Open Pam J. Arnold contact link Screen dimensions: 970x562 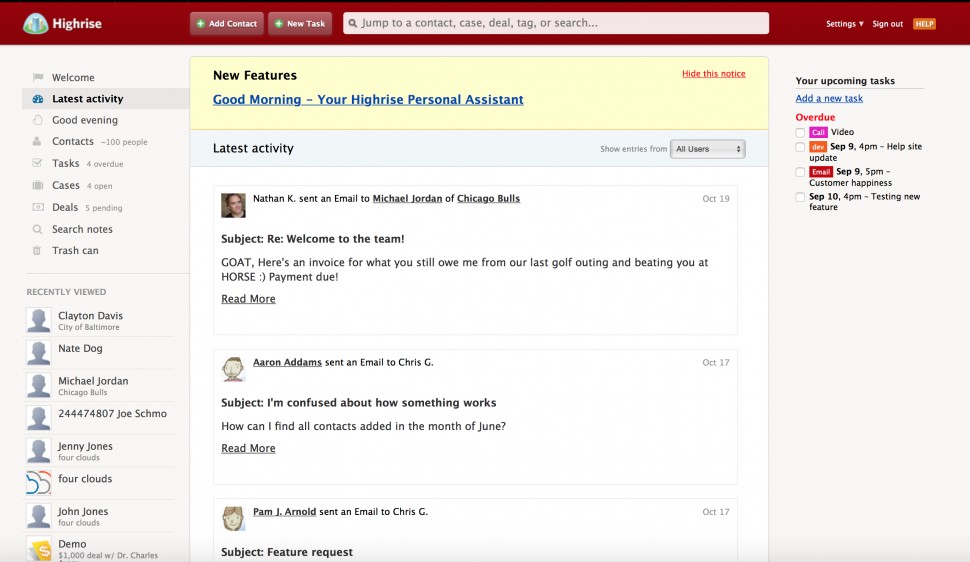tap(285, 512)
